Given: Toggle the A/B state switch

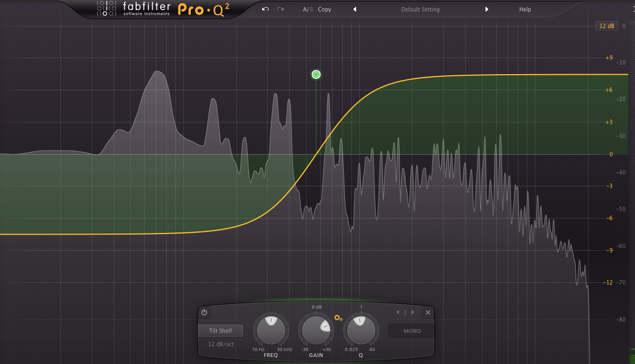Looking at the screenshot, I should tap(308, 9).
